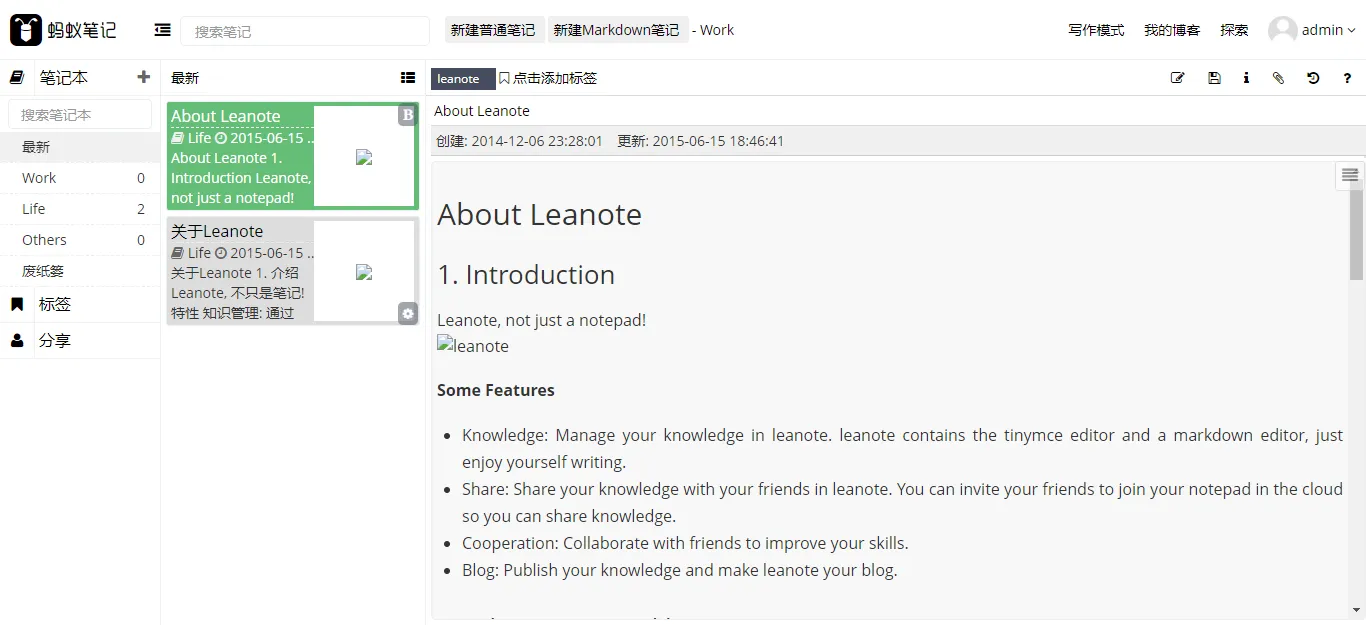Open note history icon

point(1313,77)
